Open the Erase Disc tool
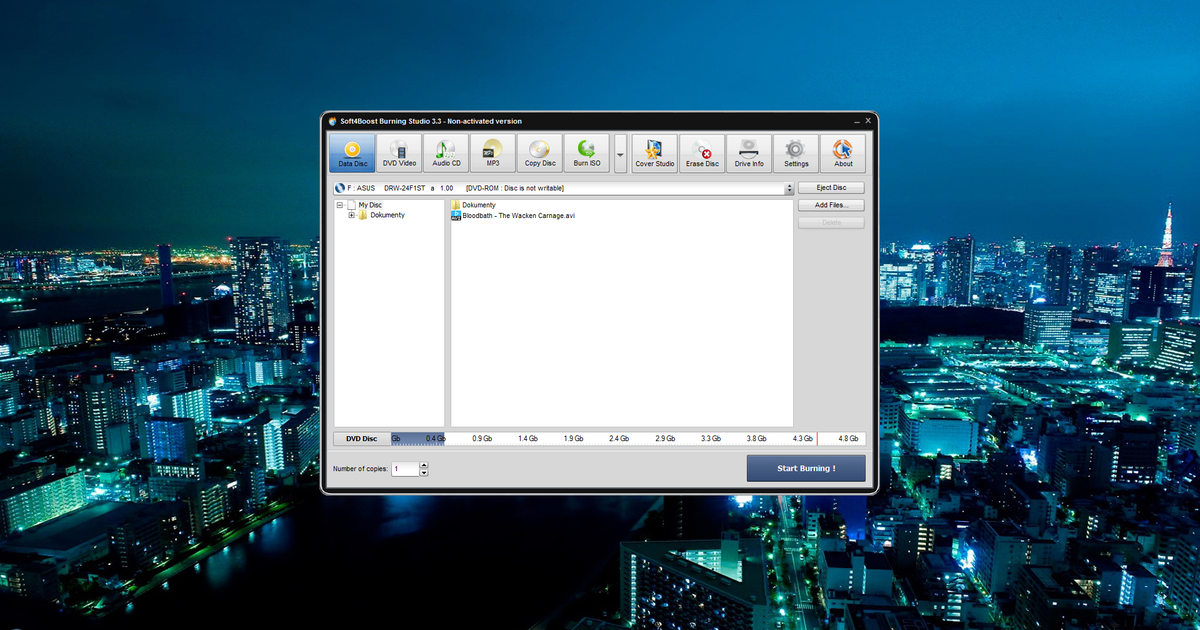Image resolution: width=1200 pixels, height=630 pixels. (702, 154)
